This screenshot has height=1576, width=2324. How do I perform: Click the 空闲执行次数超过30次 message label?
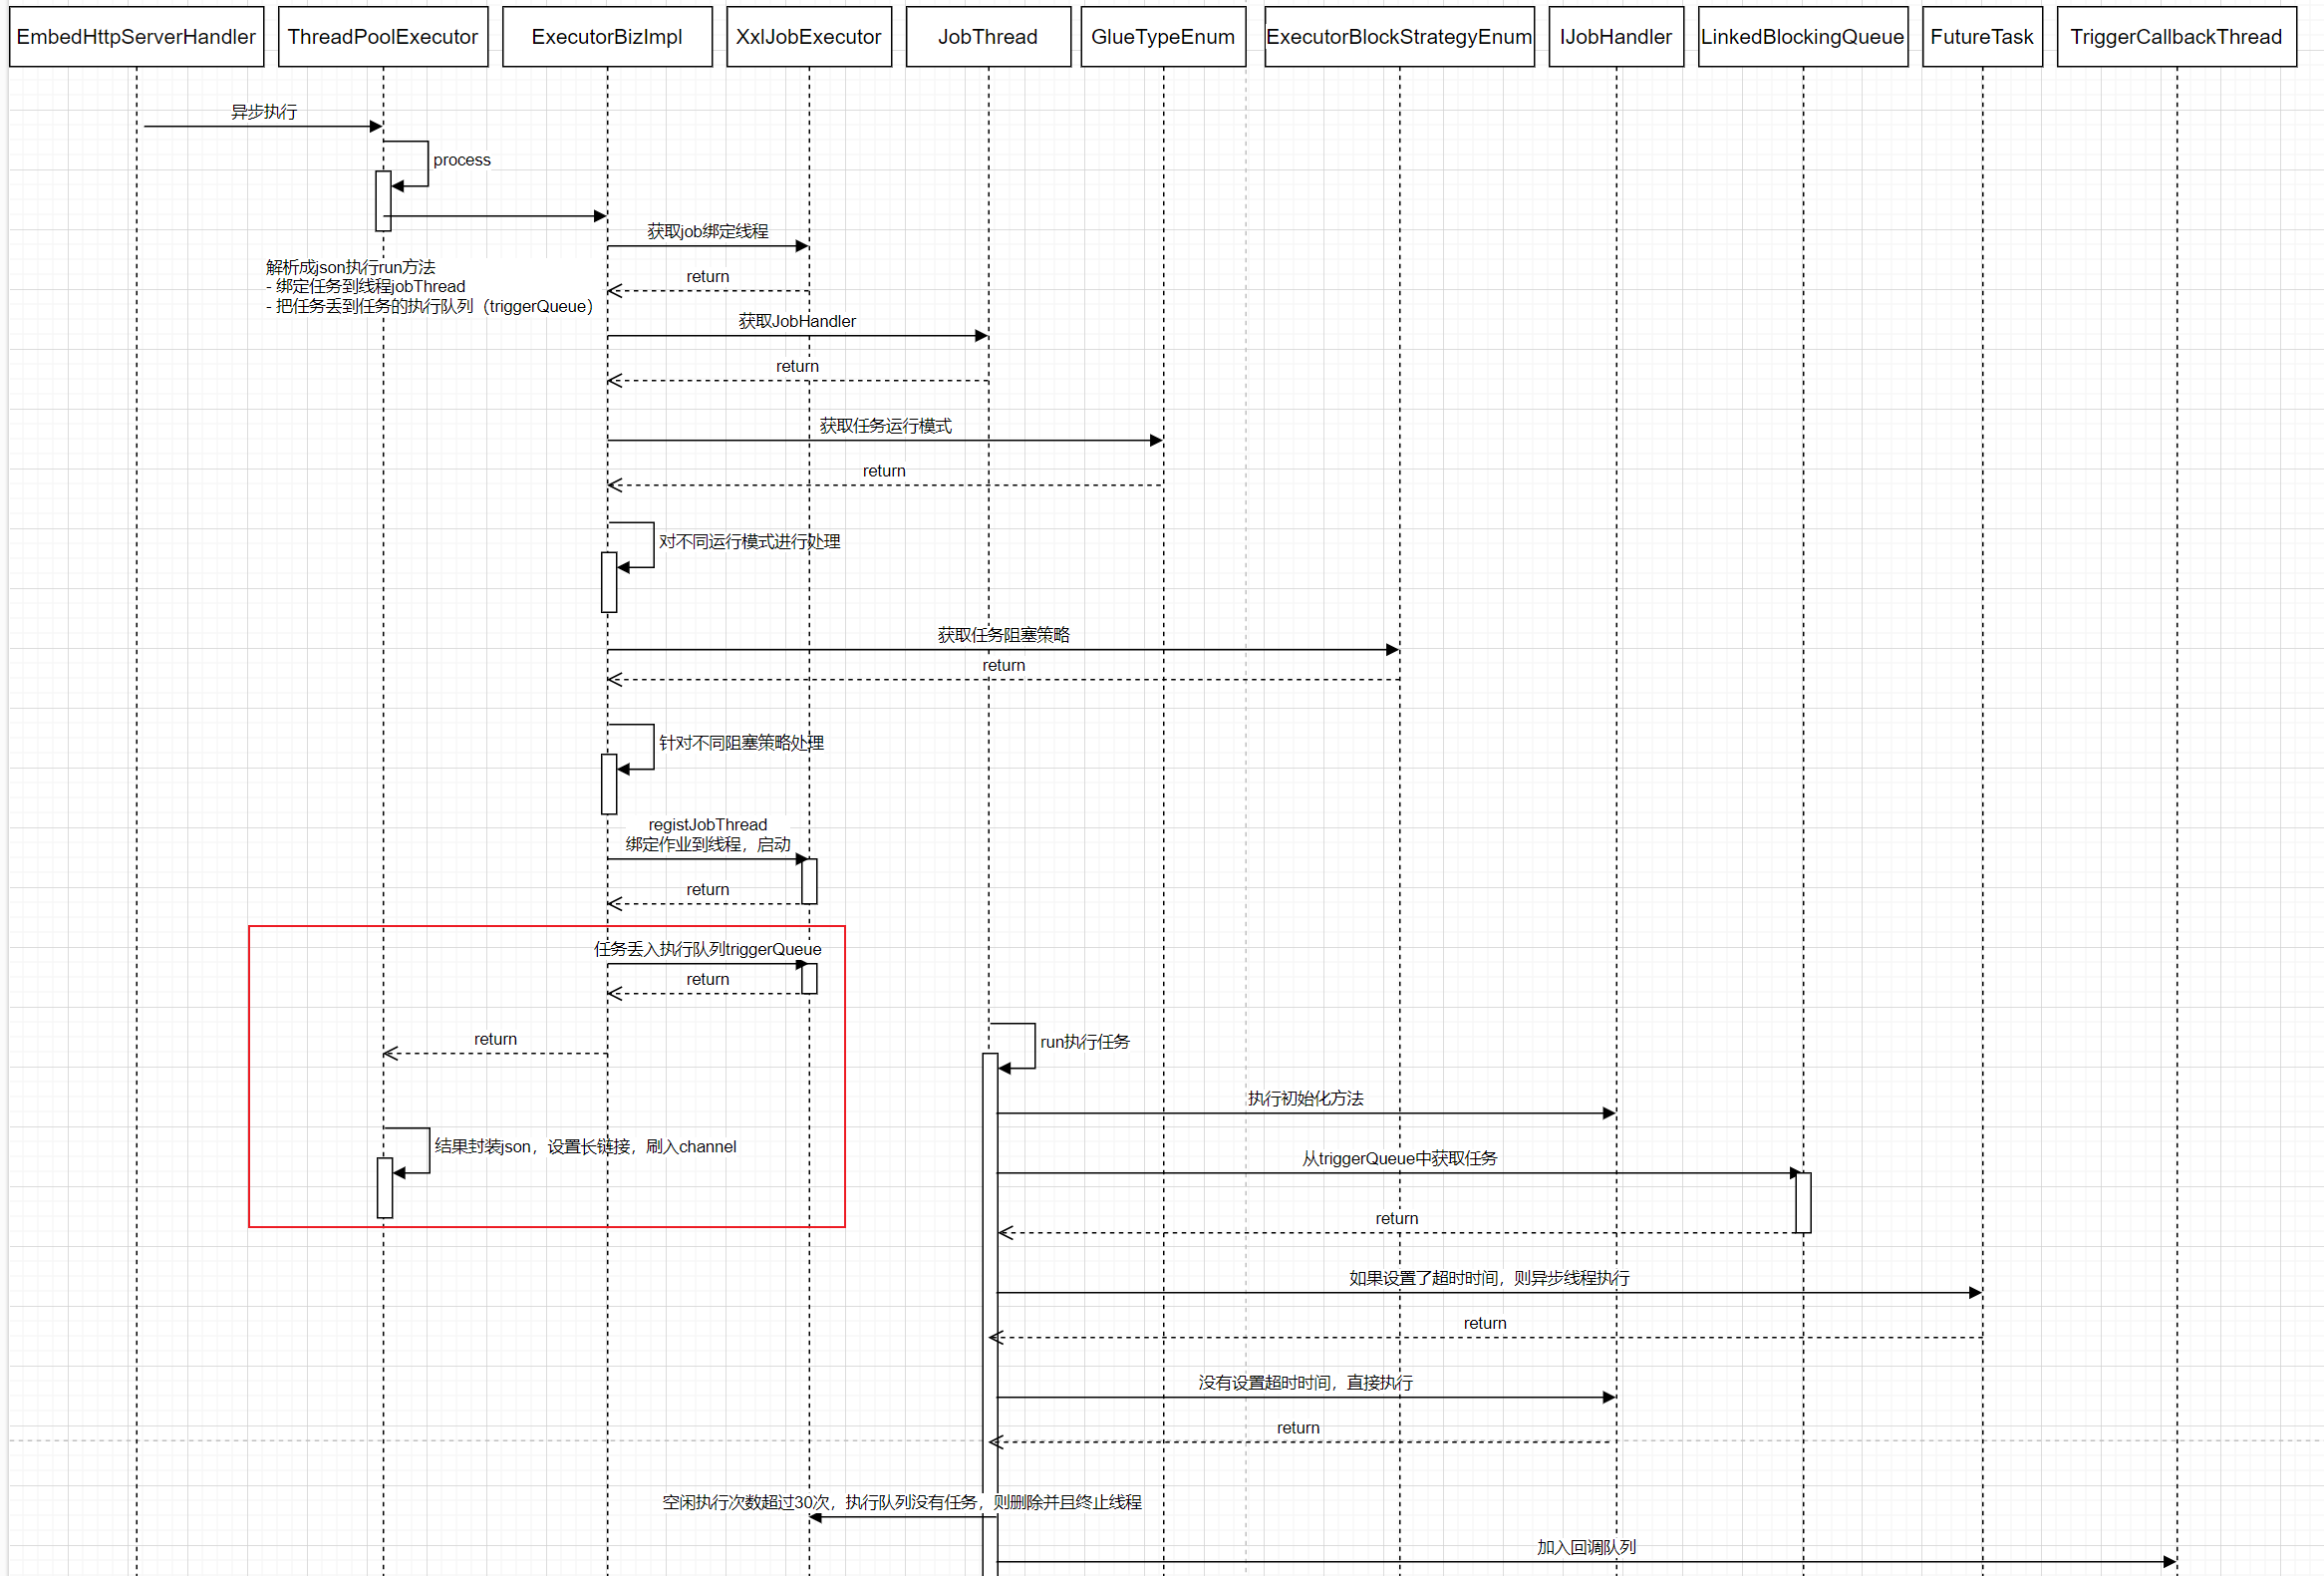tap(902, 1502)
